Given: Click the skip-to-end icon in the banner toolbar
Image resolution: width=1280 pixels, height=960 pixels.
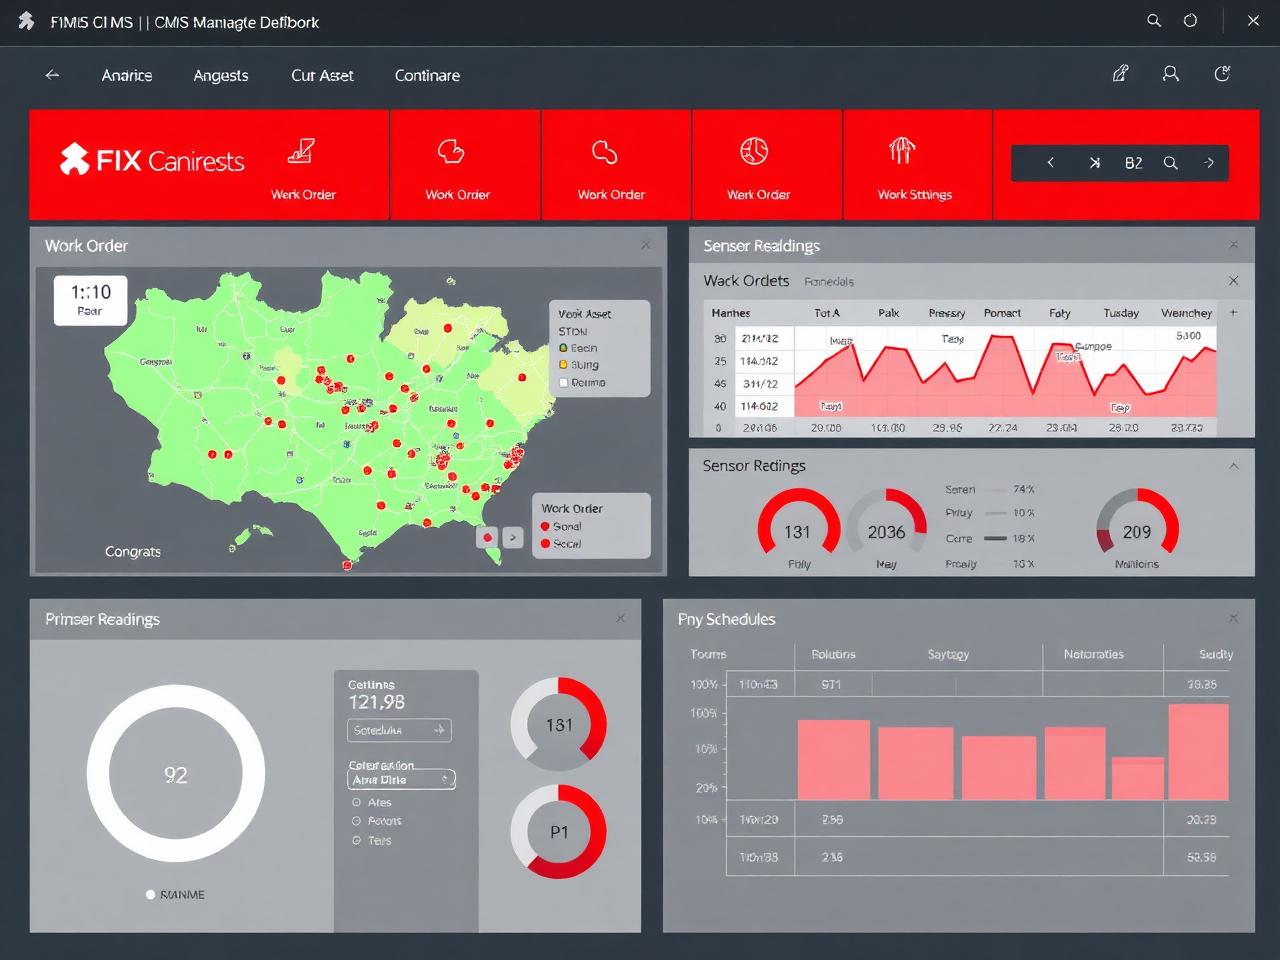Looking at the screenshot, I should (1094, 162).
